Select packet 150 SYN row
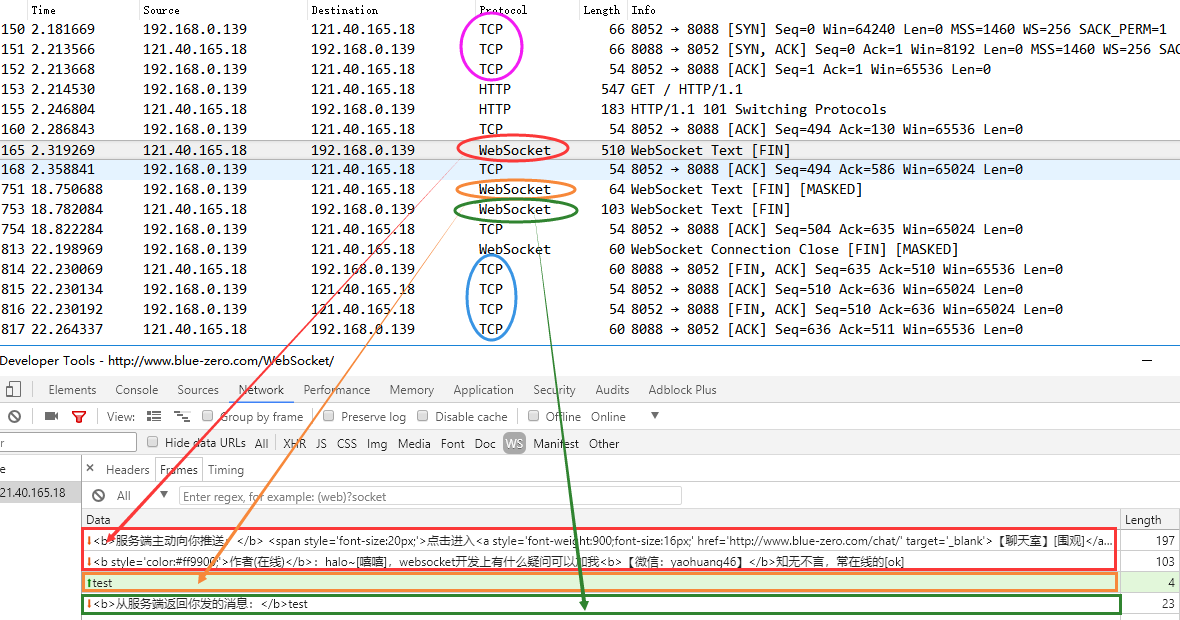 (x=590, y=29)
